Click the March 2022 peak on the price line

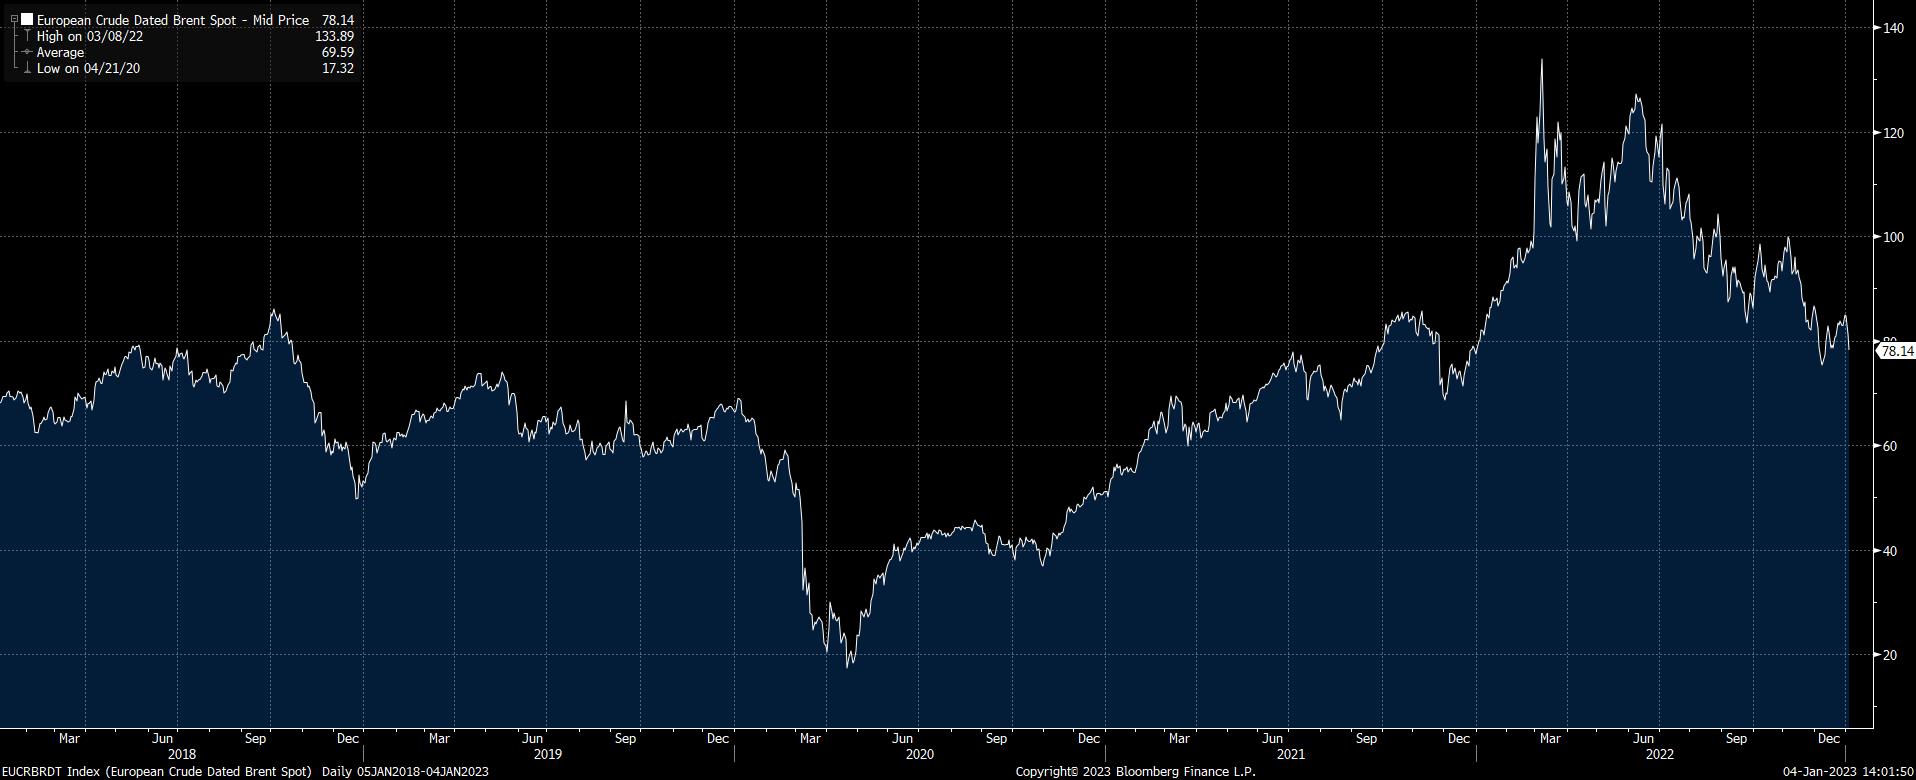click(x=1541, y=60)
